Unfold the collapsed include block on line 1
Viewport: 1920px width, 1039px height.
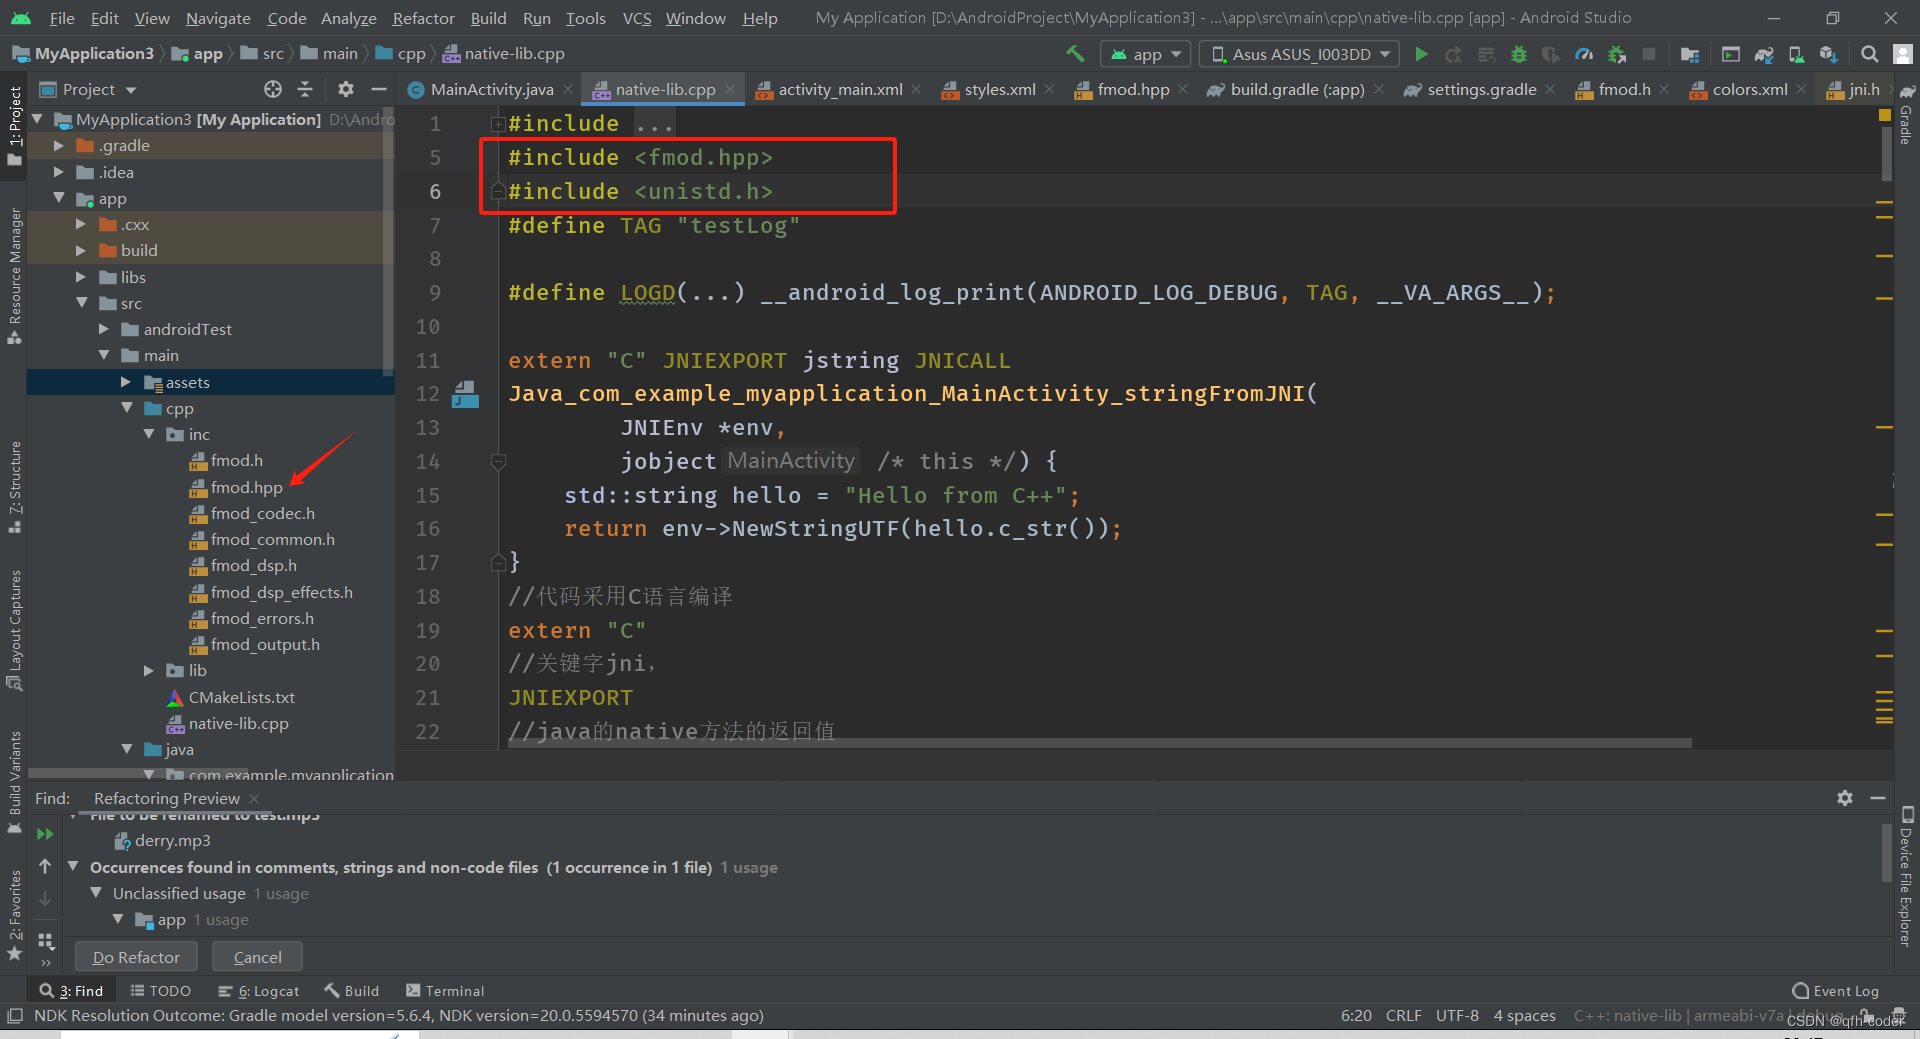498,124
